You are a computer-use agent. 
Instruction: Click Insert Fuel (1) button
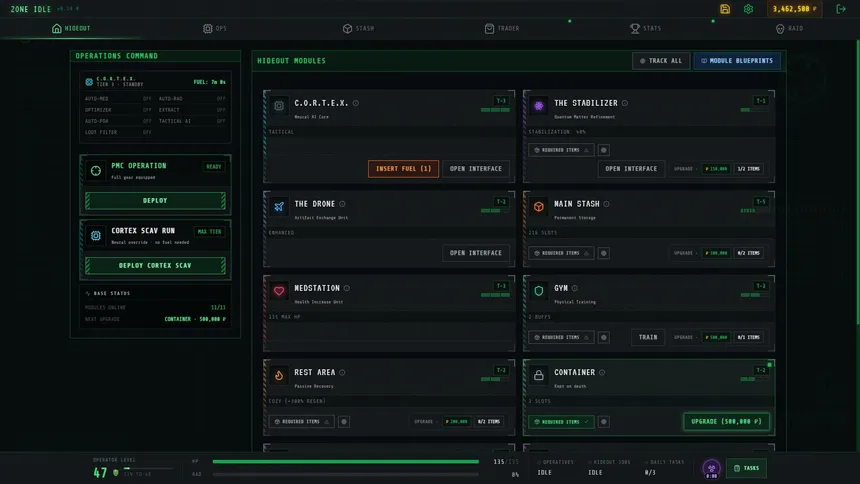tap(403, 169)
